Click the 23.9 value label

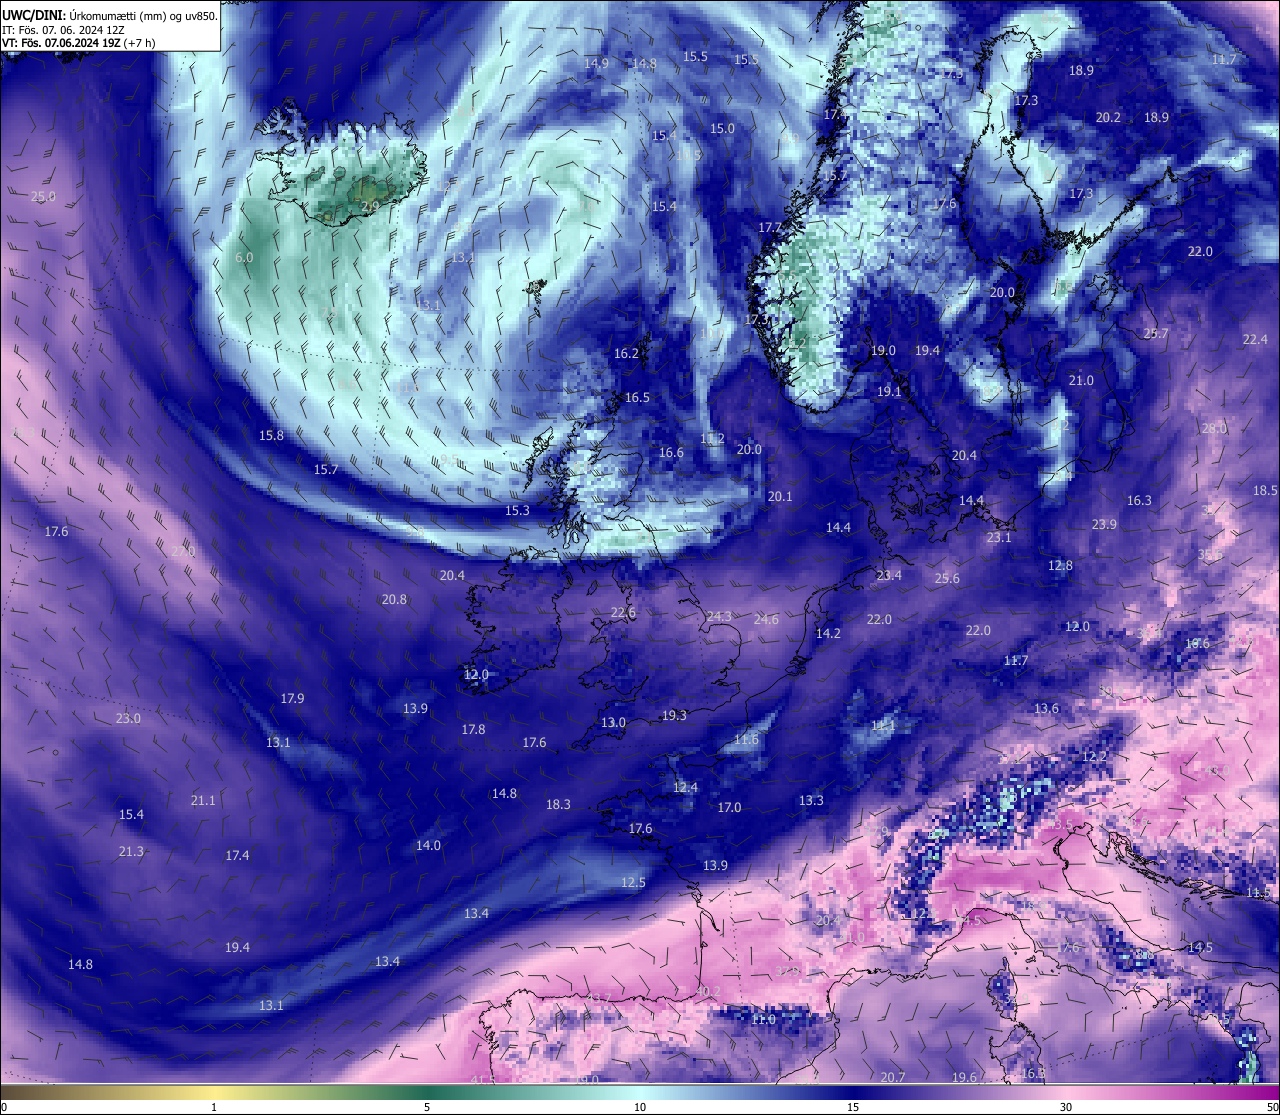click(1104, 524)
